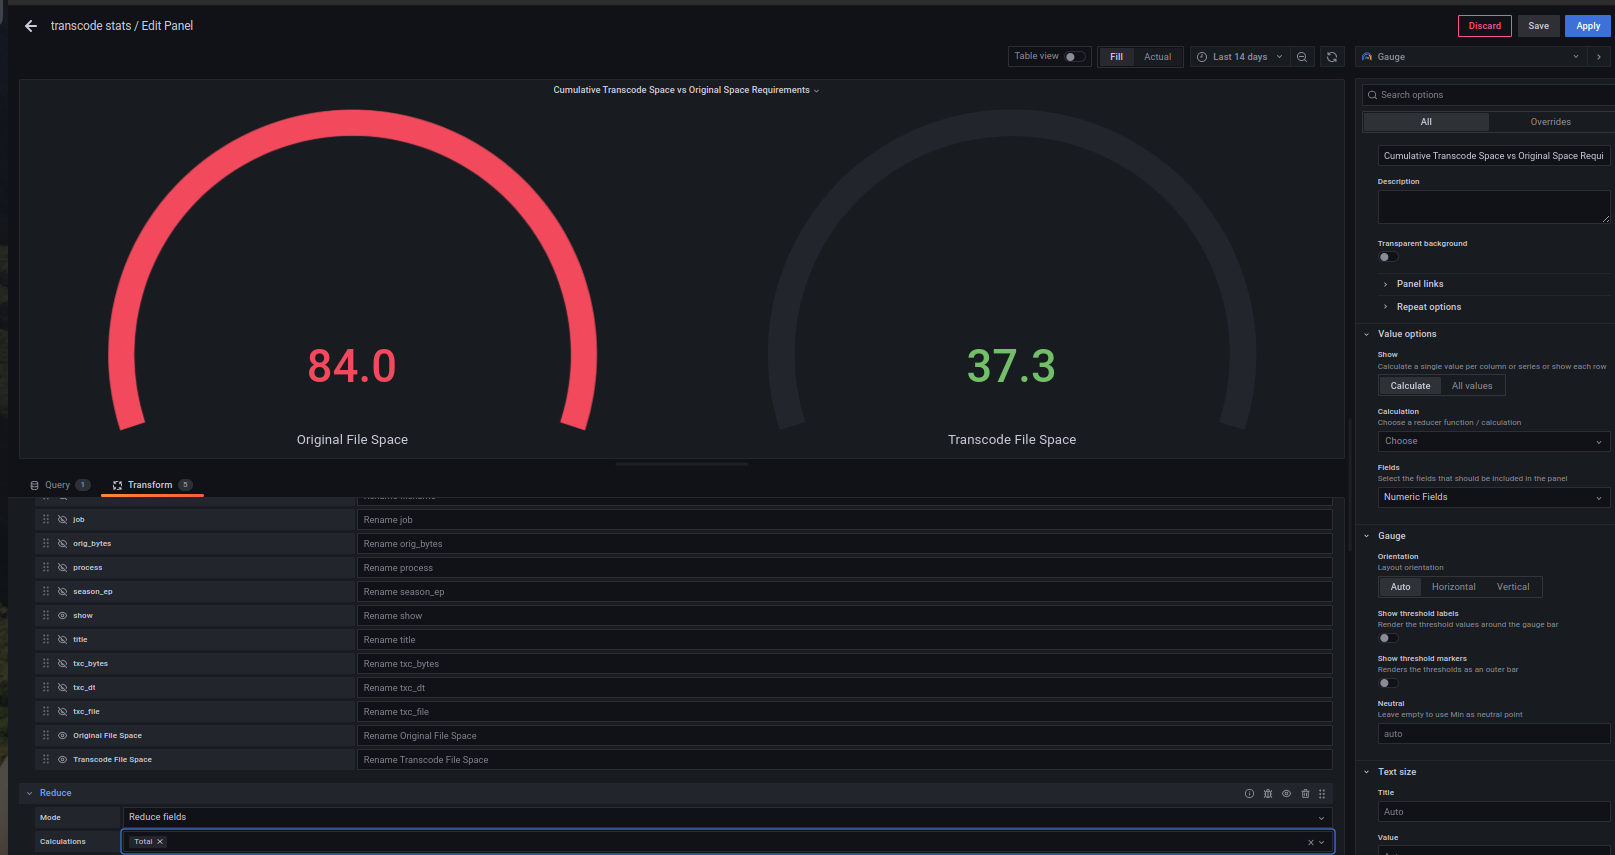Click the drag handle on the season_ep row
The width and height of the screenshot is (1615, 855).
coord(46,592)
